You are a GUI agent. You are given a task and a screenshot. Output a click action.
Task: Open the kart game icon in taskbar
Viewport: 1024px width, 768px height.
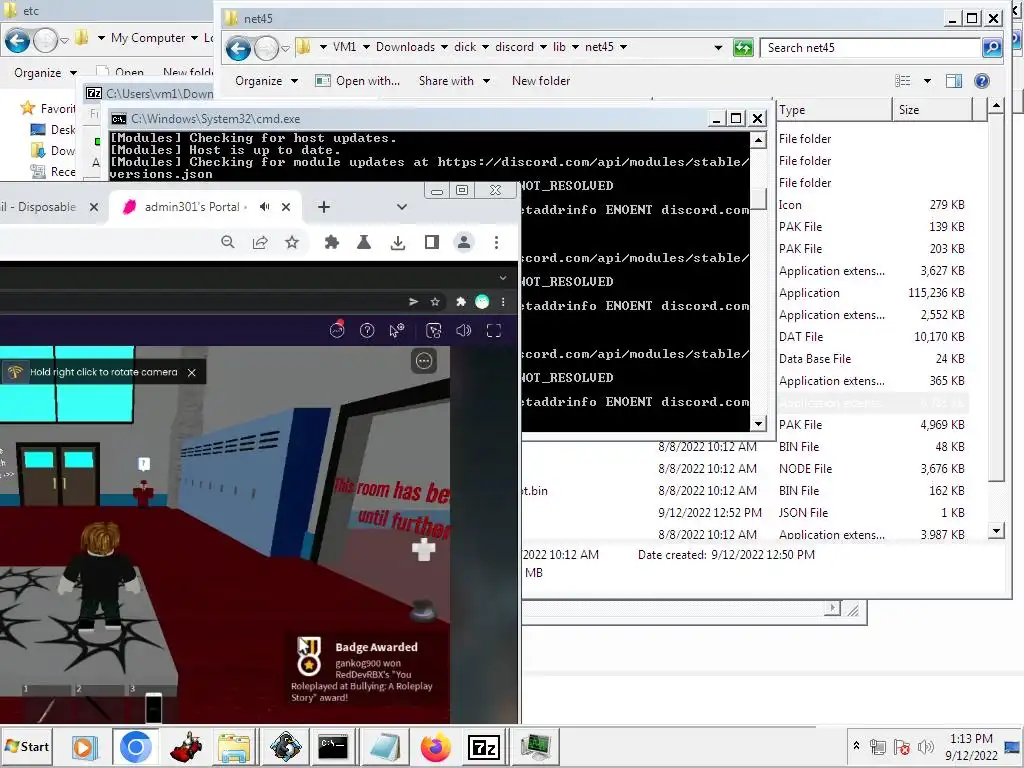click(186, 747)
